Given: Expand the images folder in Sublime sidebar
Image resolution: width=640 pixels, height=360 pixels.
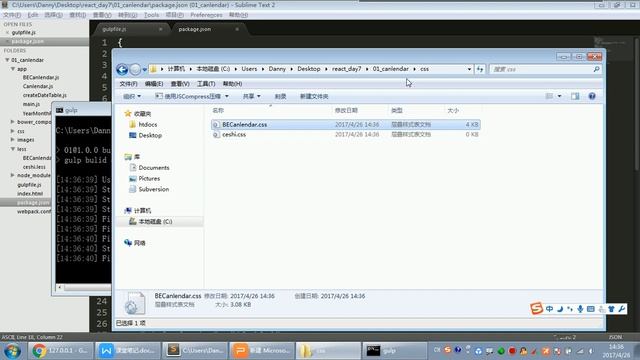Looking at the screenshot, I should coord(13,140).
